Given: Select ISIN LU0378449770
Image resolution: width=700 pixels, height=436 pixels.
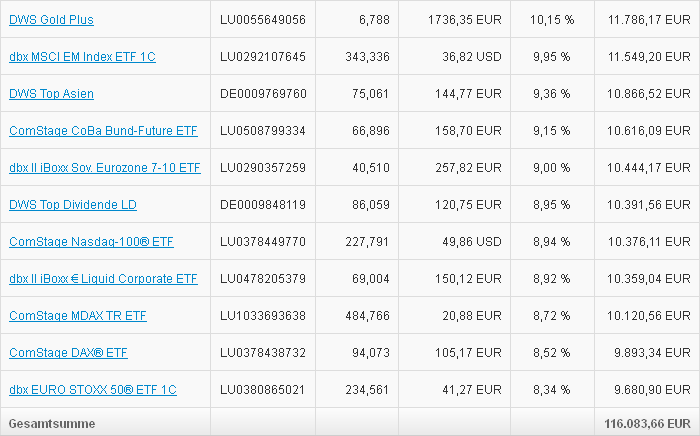Looking at the screenshot, I should pos(263,242).
